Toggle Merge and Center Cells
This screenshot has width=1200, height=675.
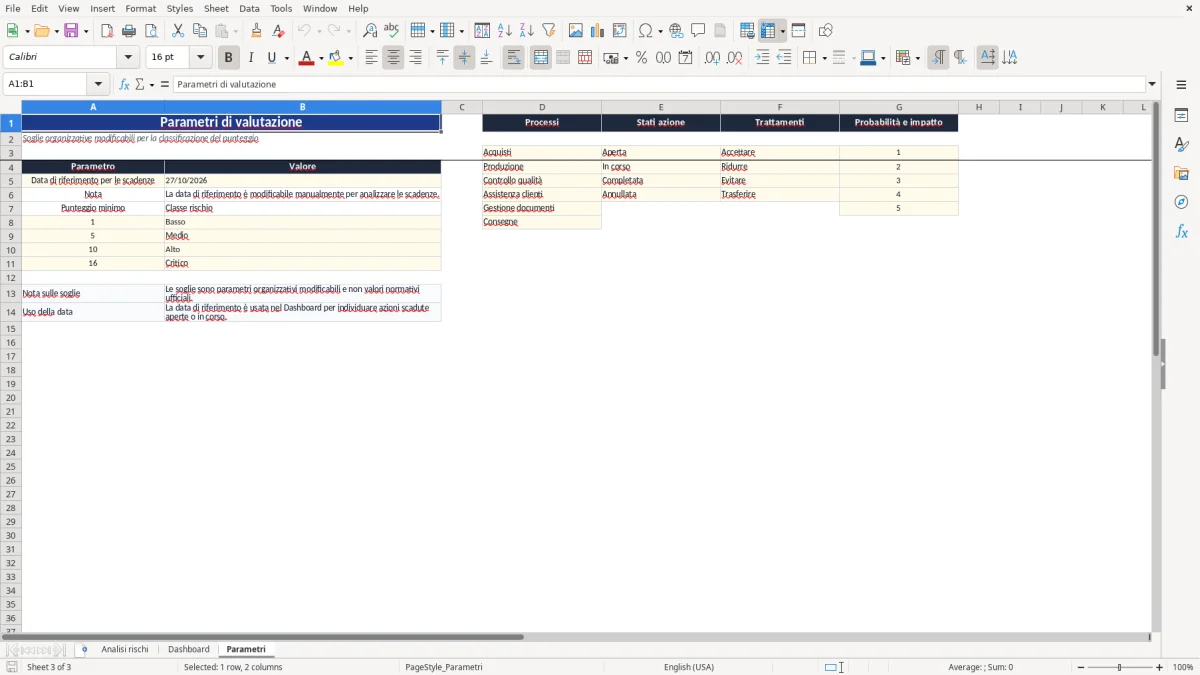pos(541,58)
